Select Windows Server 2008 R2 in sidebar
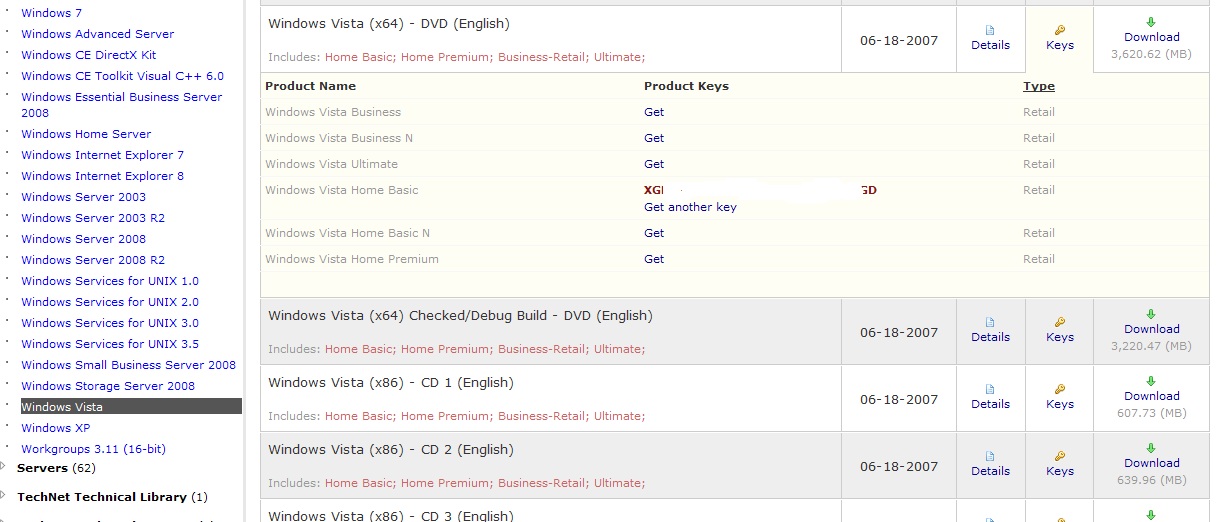 [93, 260]
